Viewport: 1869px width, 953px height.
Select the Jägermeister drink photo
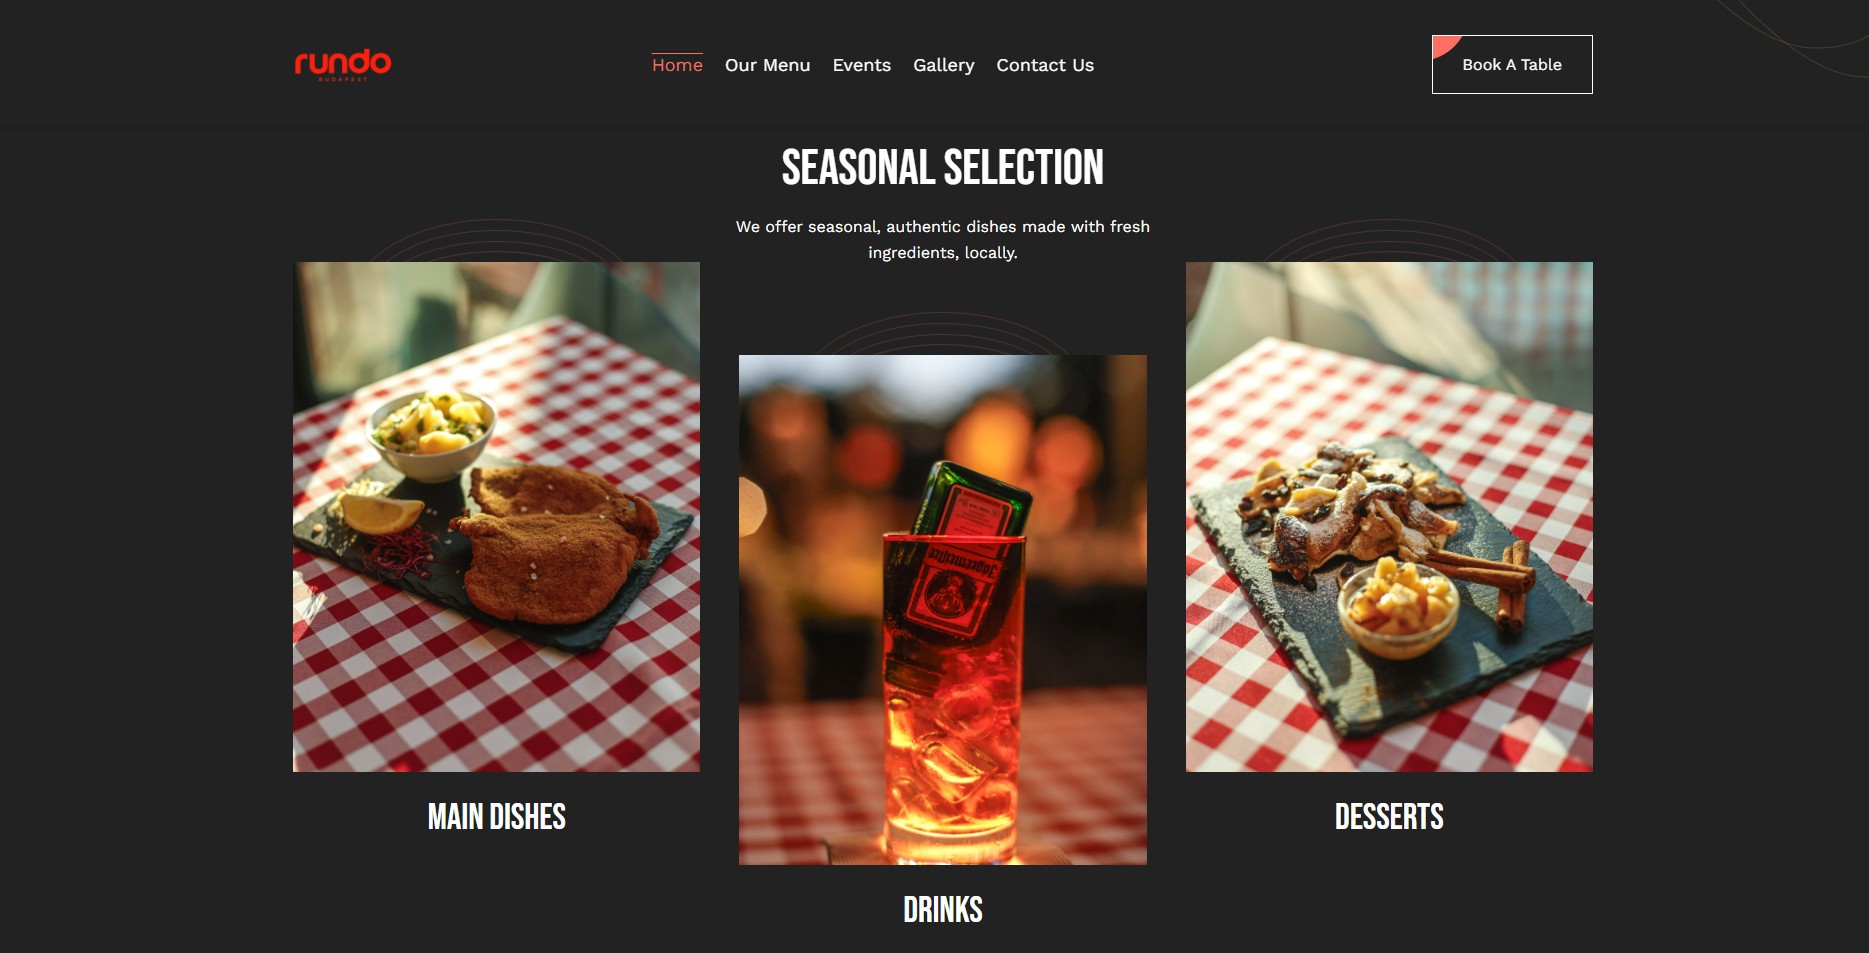942,610
